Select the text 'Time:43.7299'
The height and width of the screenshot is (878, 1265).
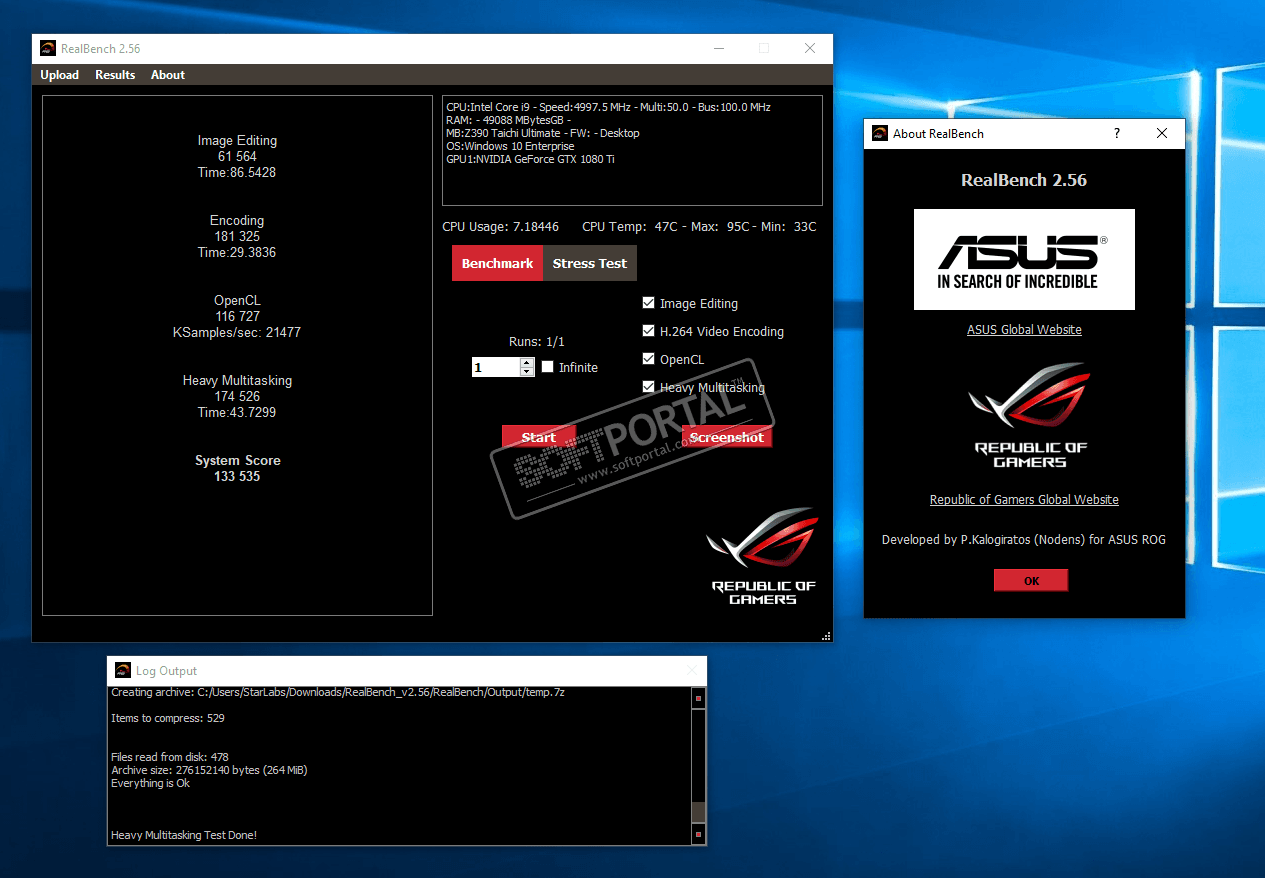(237, 412)
